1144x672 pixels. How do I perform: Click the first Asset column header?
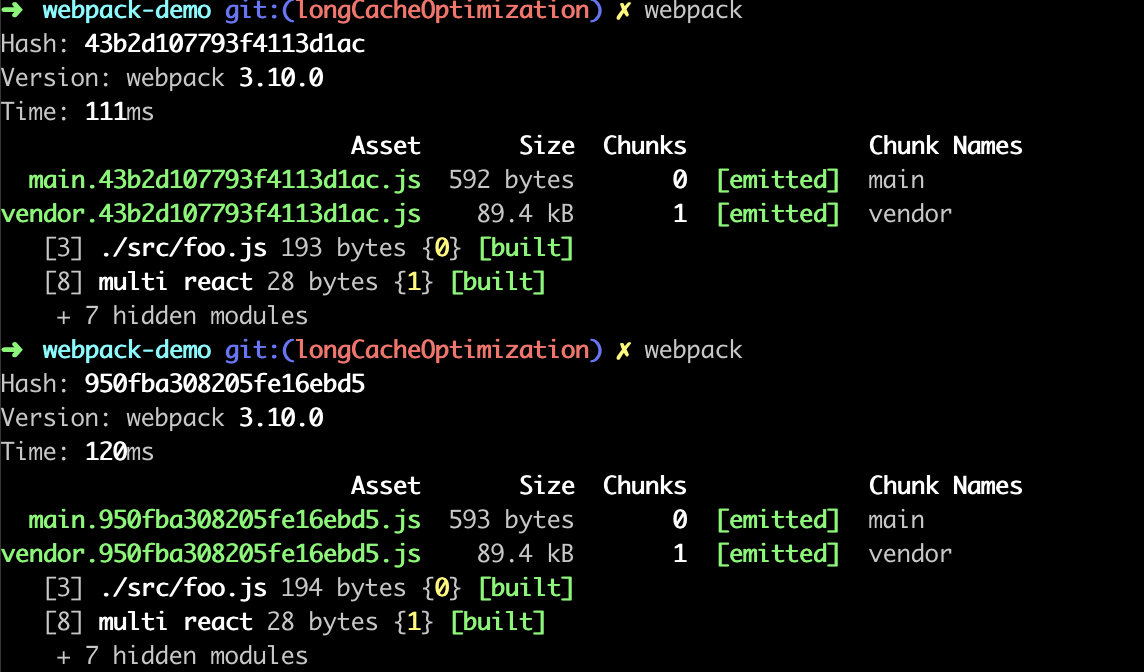pyautogui.click(x=385, y=146)
